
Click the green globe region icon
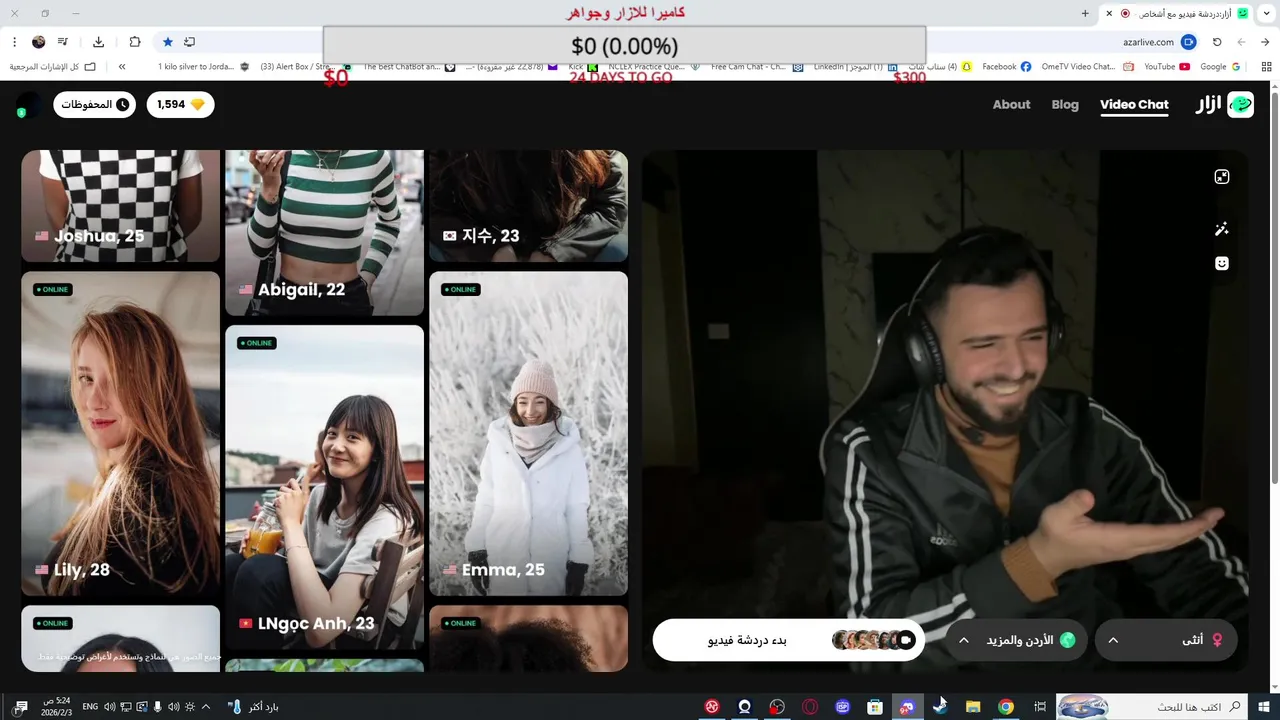pos(1067,640)
